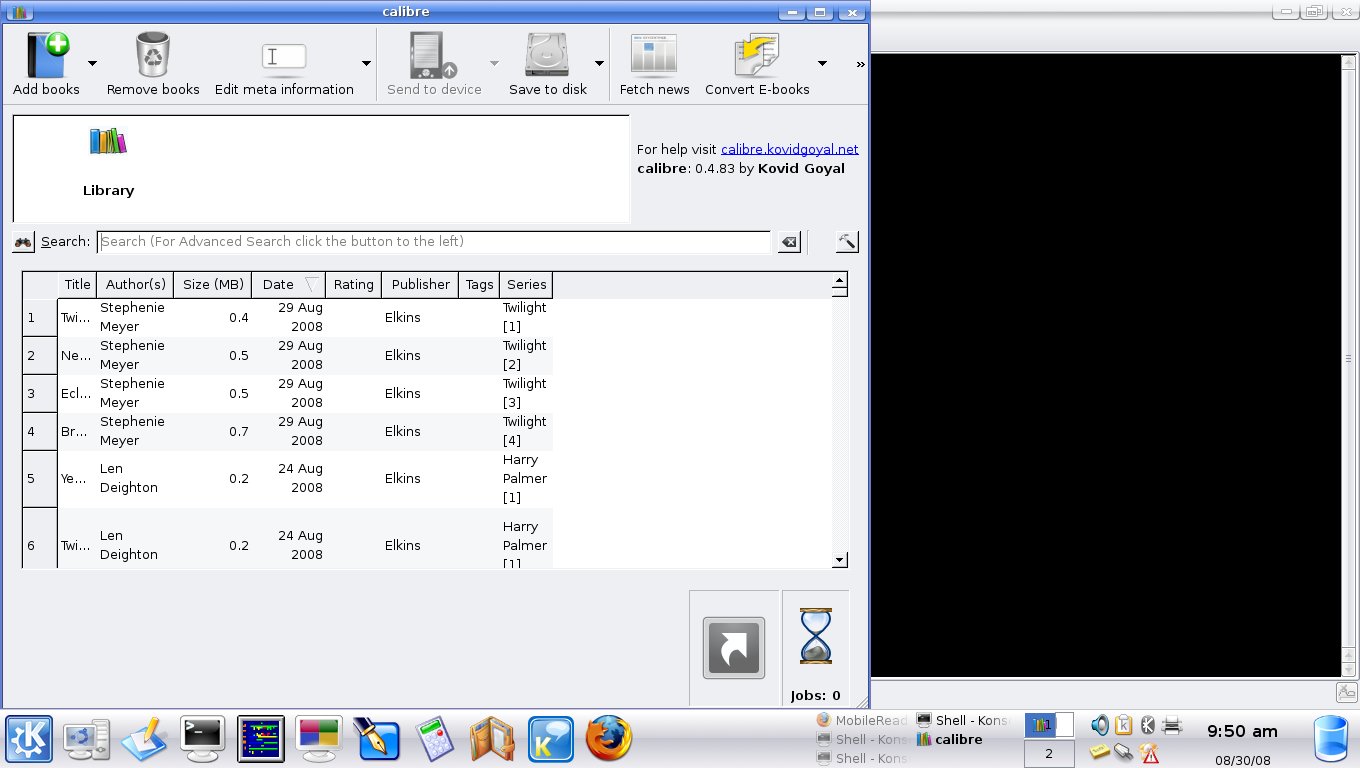Image resolution: width=1360 pixels, height=768 pixels.
Task: Click the book list scrollbar up arrow
Action: click(x=840, y=280)
